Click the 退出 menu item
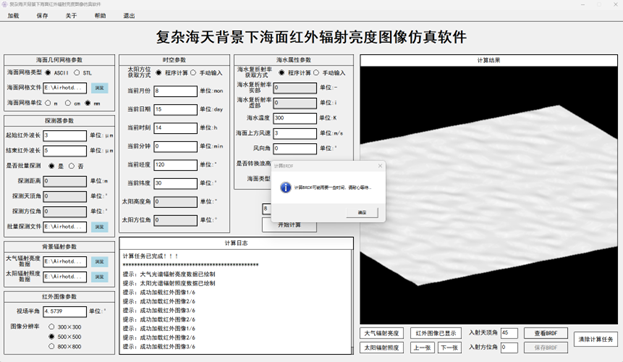The image size is (623, 362). click(x=129, y=16)
